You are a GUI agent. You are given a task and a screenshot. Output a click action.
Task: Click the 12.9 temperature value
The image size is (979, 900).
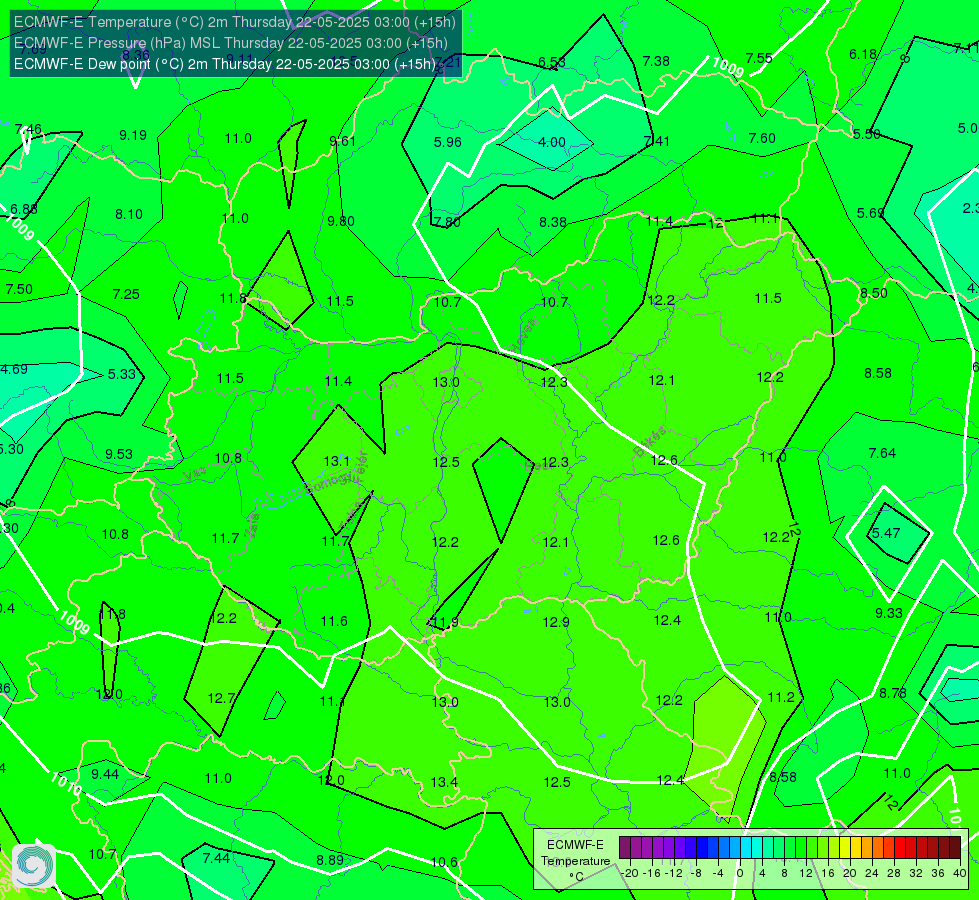coord(556,623)
